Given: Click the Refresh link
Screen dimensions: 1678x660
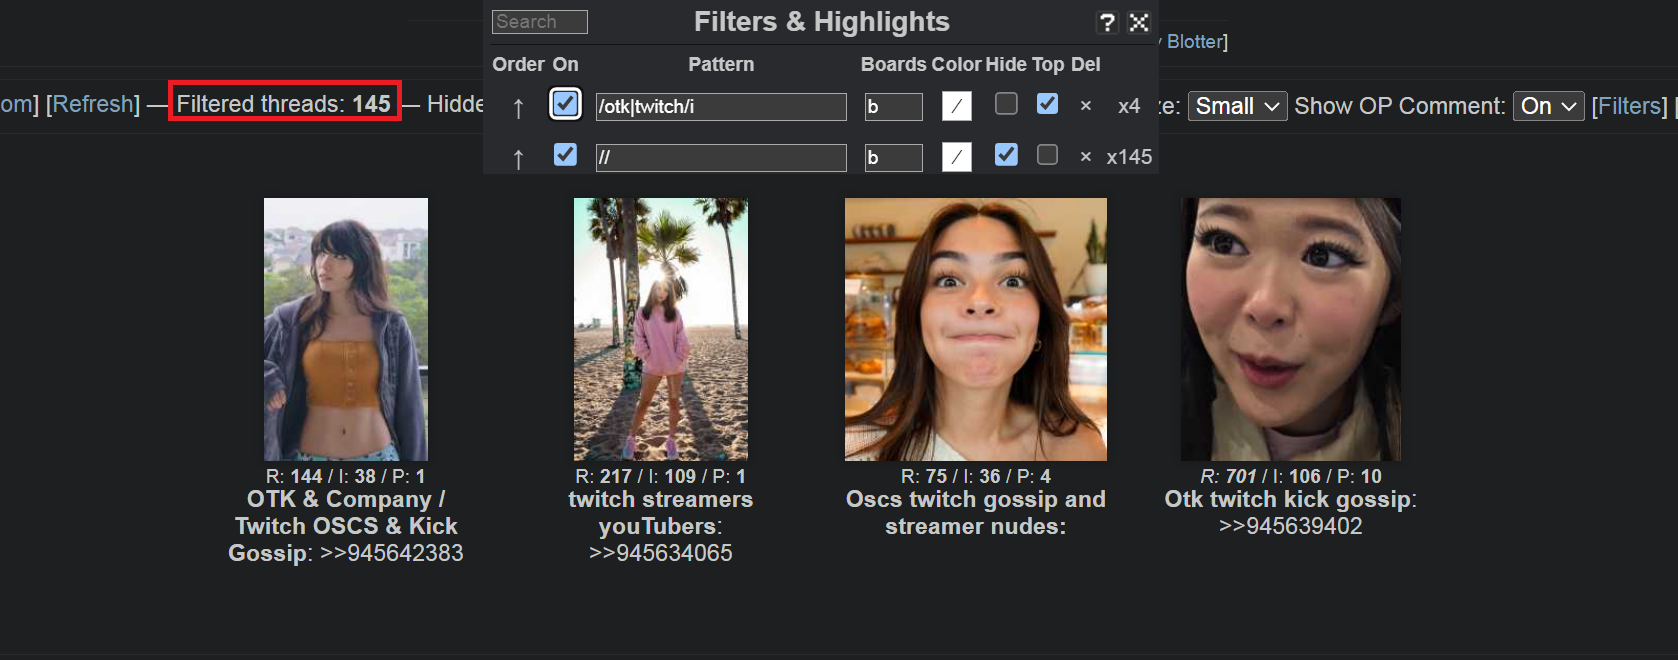Looking at the screenshot, I should pos(93,104).
